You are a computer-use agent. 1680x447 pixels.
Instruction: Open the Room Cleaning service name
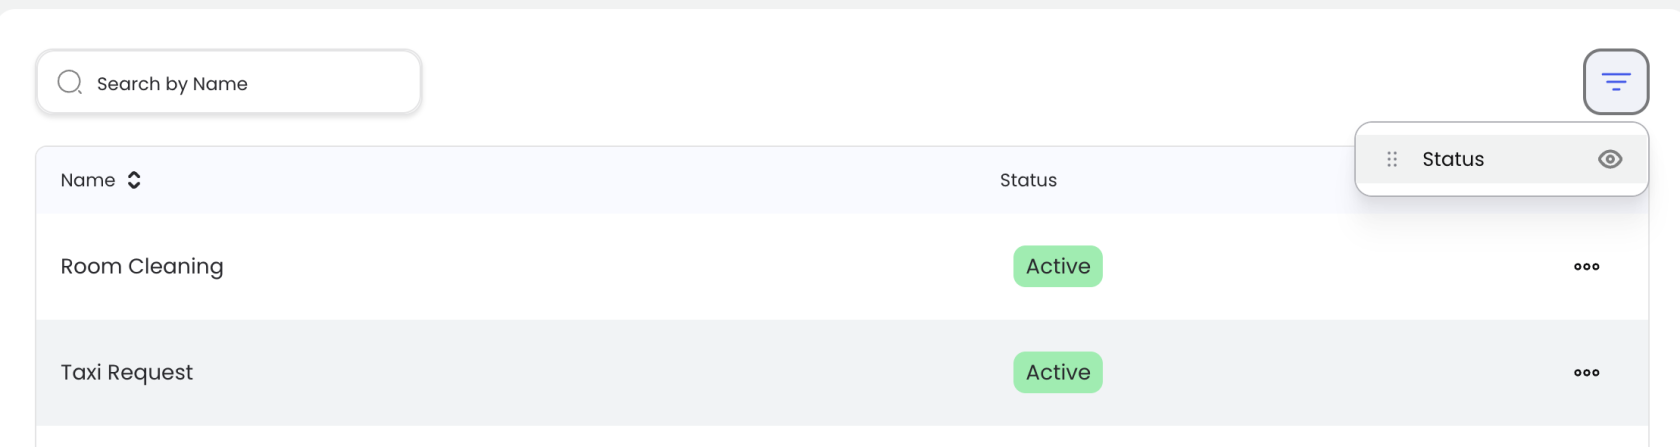(142, 267)
